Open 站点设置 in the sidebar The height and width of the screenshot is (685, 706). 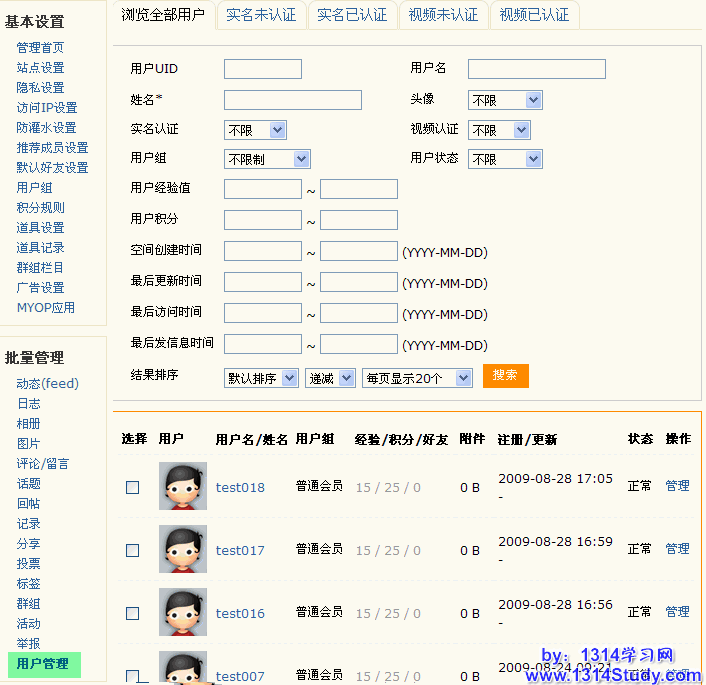[40, 68]
